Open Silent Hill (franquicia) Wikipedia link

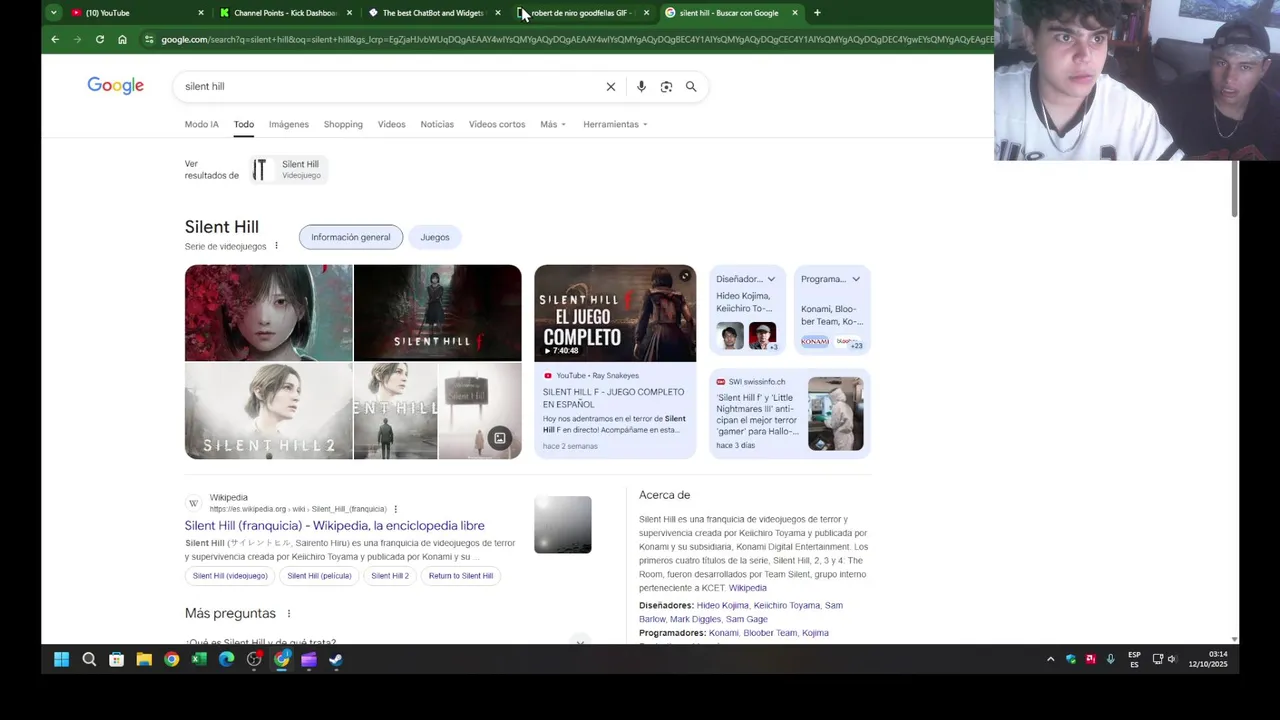point(334,526)
